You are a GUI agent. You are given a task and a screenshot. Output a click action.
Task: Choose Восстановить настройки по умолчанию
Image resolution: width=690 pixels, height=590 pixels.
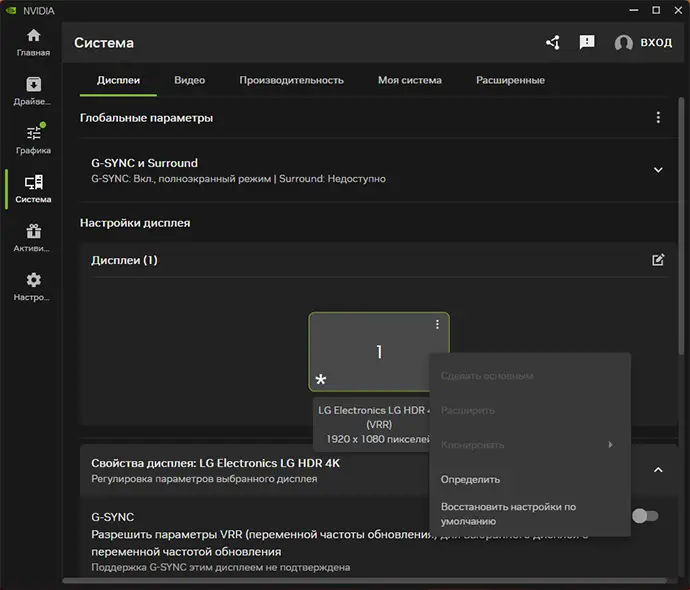508,514
